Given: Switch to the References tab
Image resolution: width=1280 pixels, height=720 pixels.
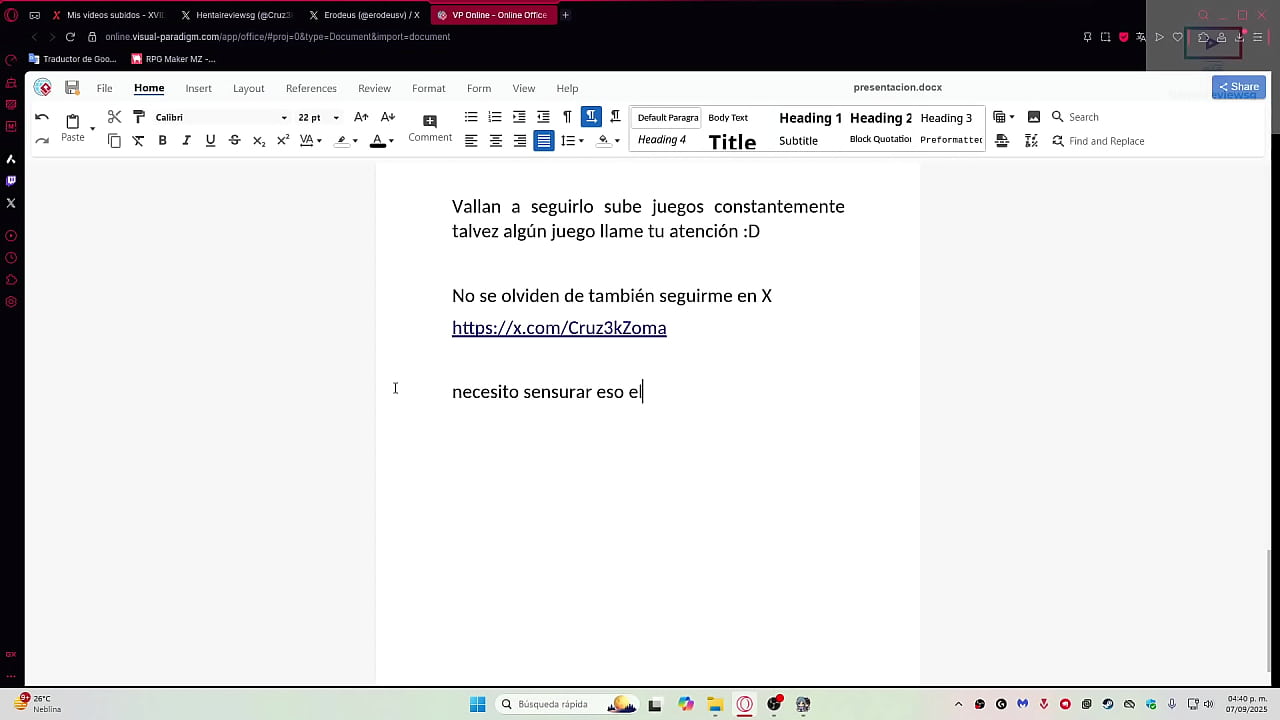Looking at the screenshot, I should pyautogui.click(x=311, y=88).
